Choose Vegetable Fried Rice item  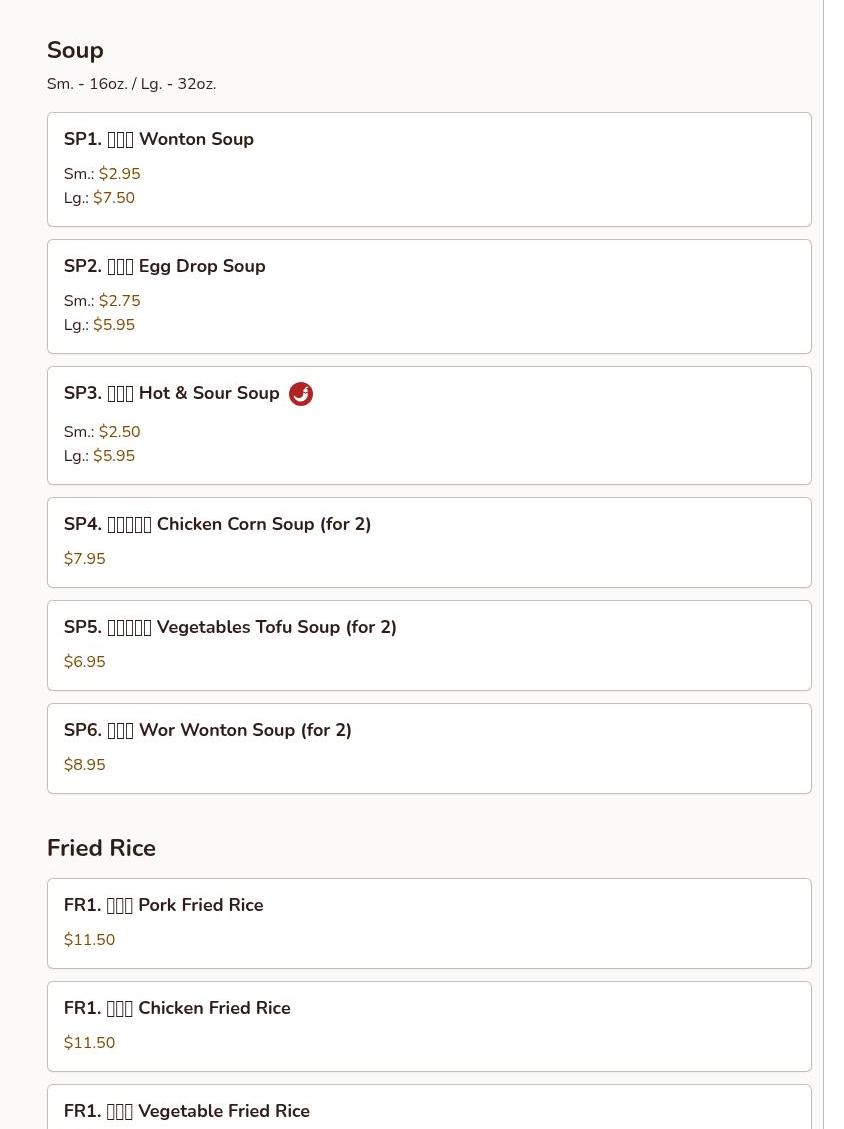point(429,1107)
